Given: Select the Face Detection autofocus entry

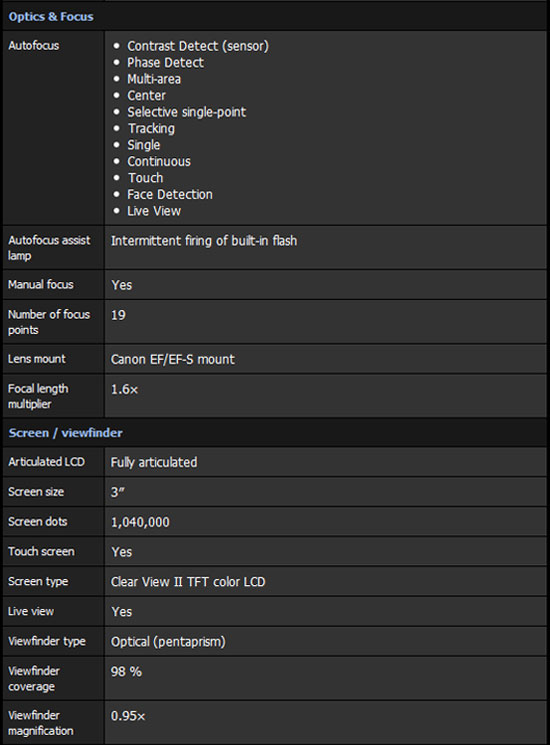Looking at the screenshot, I should 170,194.
